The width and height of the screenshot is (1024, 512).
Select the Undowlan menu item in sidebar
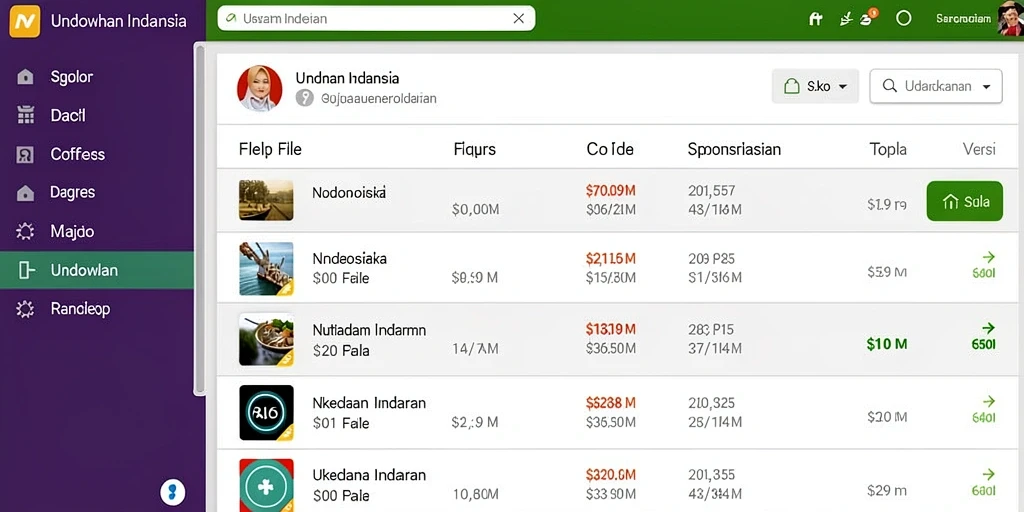(97, 270)
